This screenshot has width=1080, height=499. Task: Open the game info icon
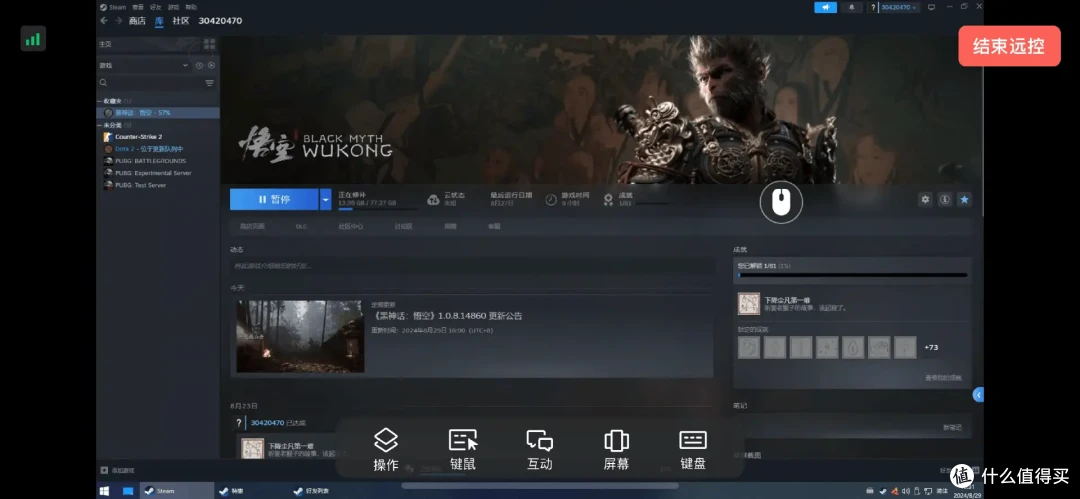945,199
